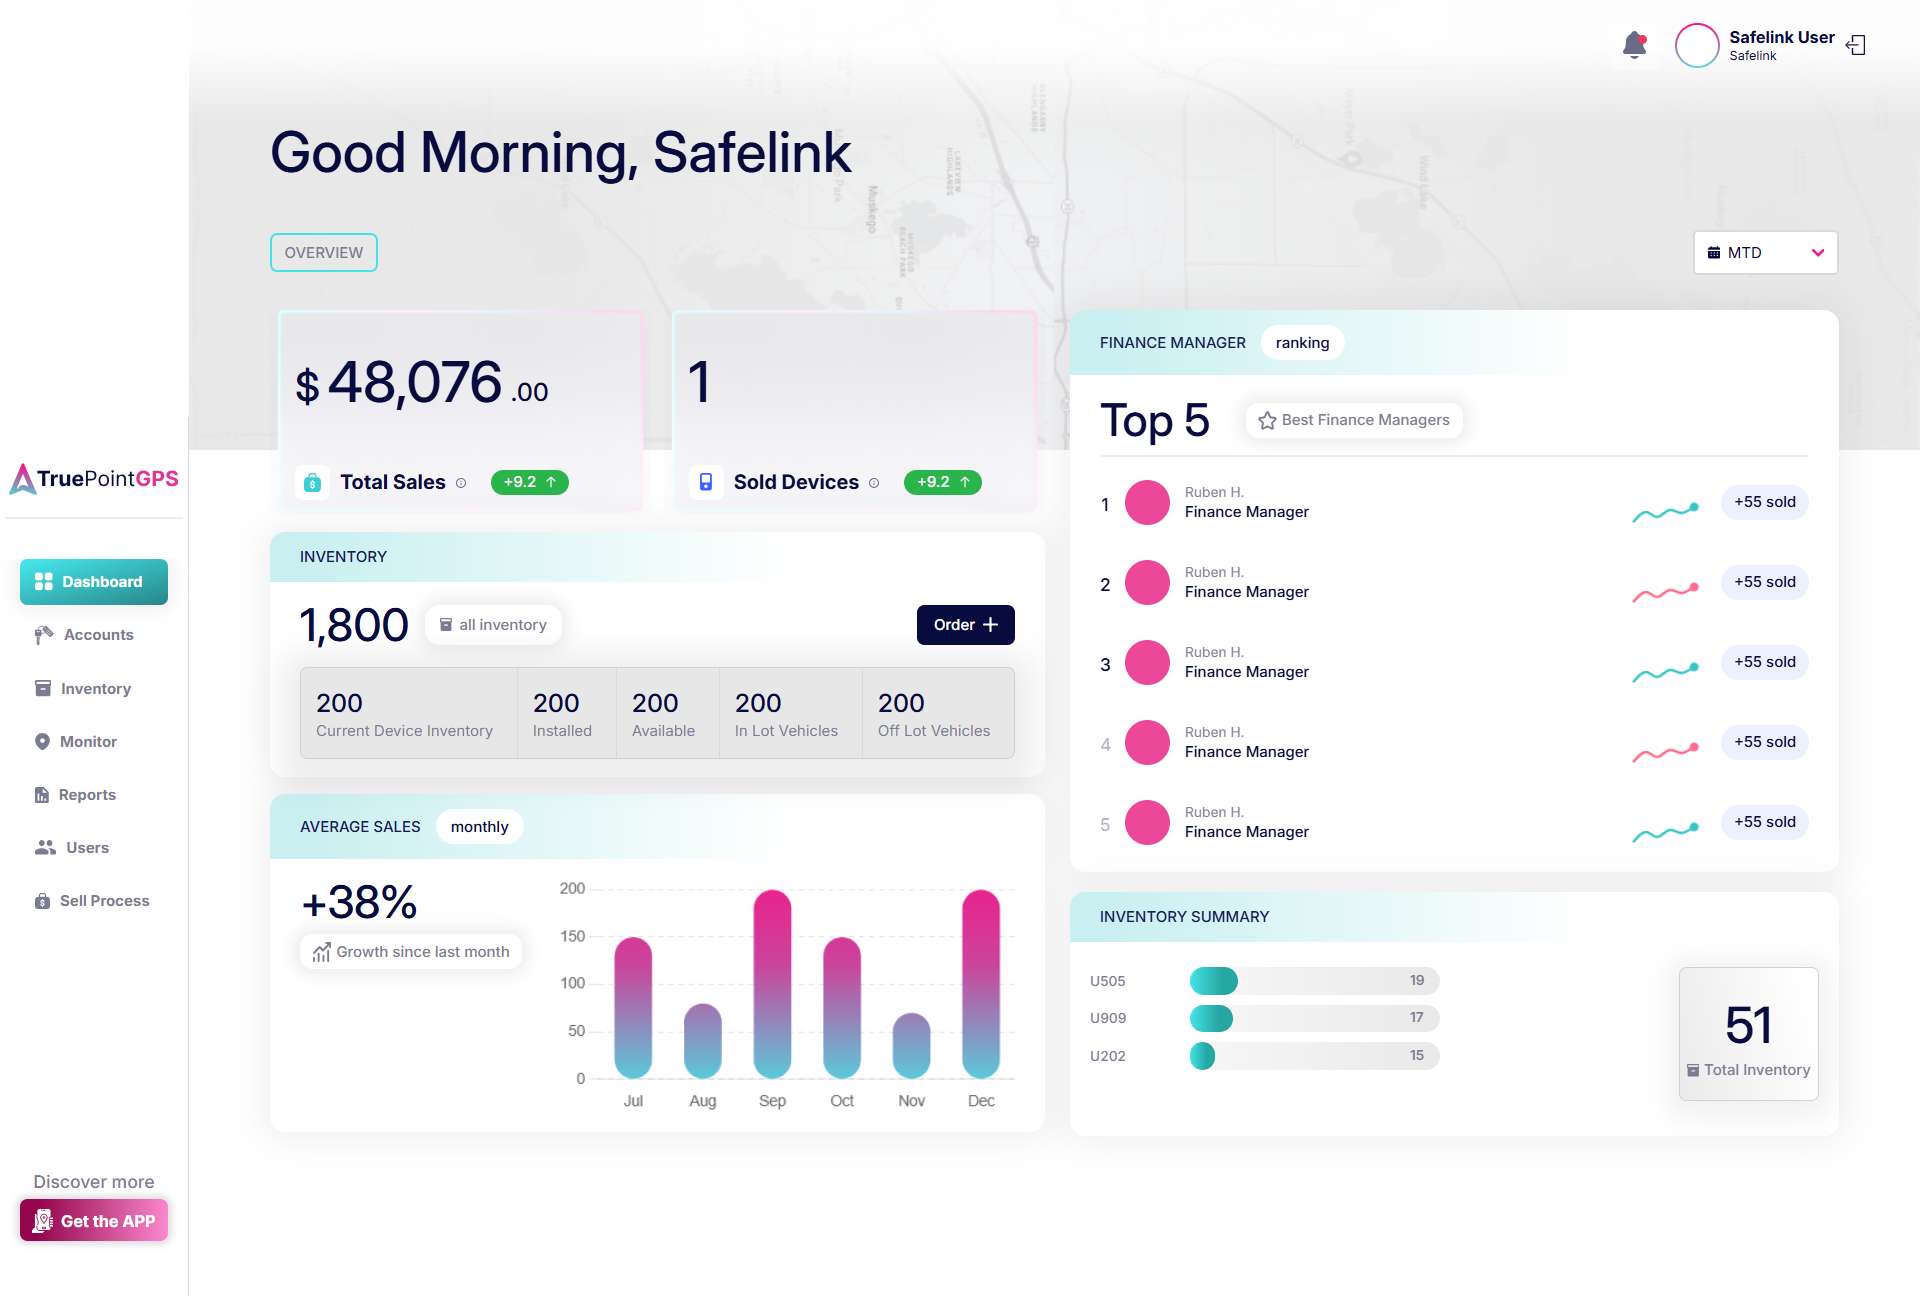Expand the all inventory filter
The image size is (1920, 1296).
(x=493, y=624)
